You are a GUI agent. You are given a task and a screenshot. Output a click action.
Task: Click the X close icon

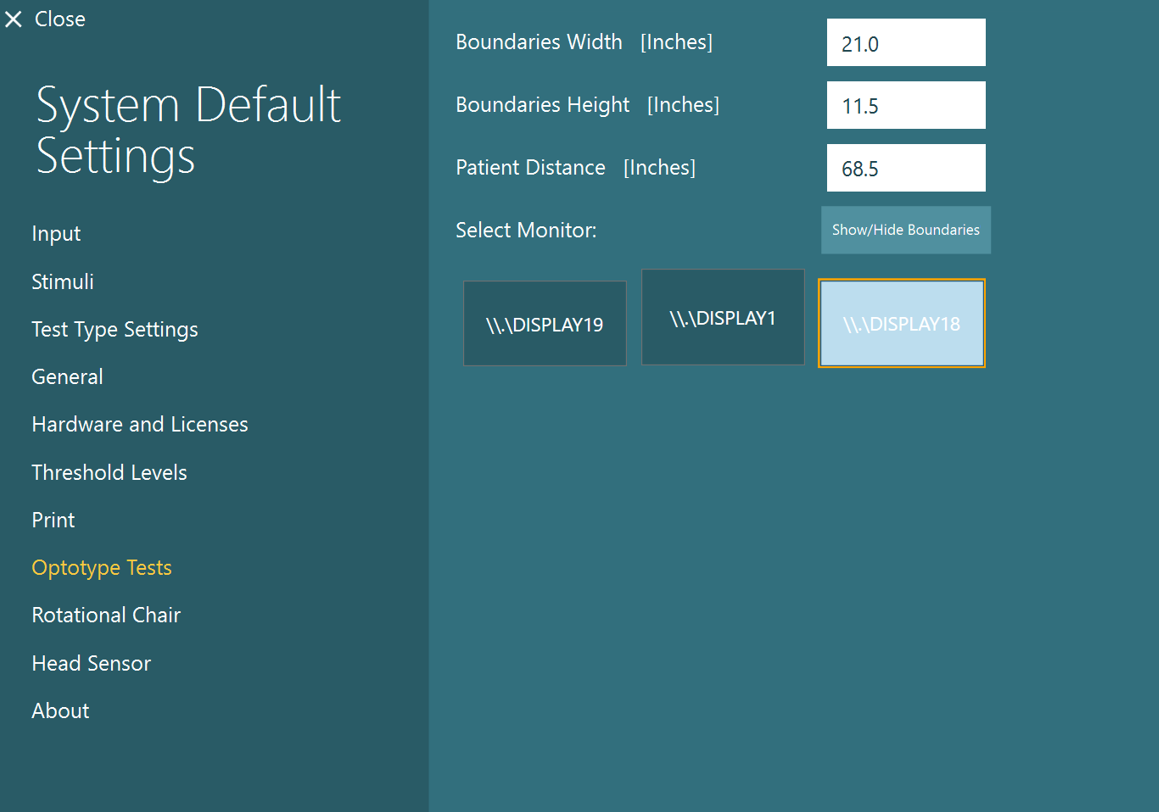[x=13, y=19]
